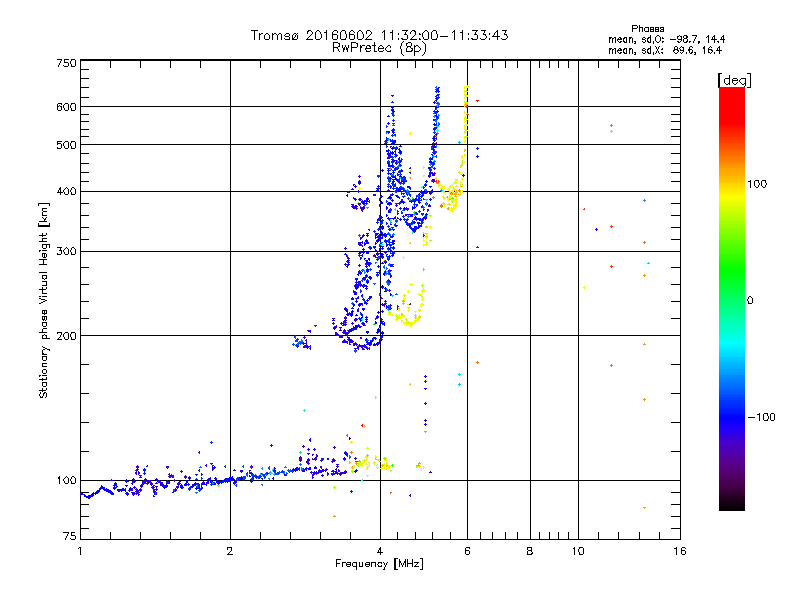Image resolution: width=800 pixels, height=600 pixels.
Task: Click the x-axis tick label '16'
Action: click(x=680, y=551)
